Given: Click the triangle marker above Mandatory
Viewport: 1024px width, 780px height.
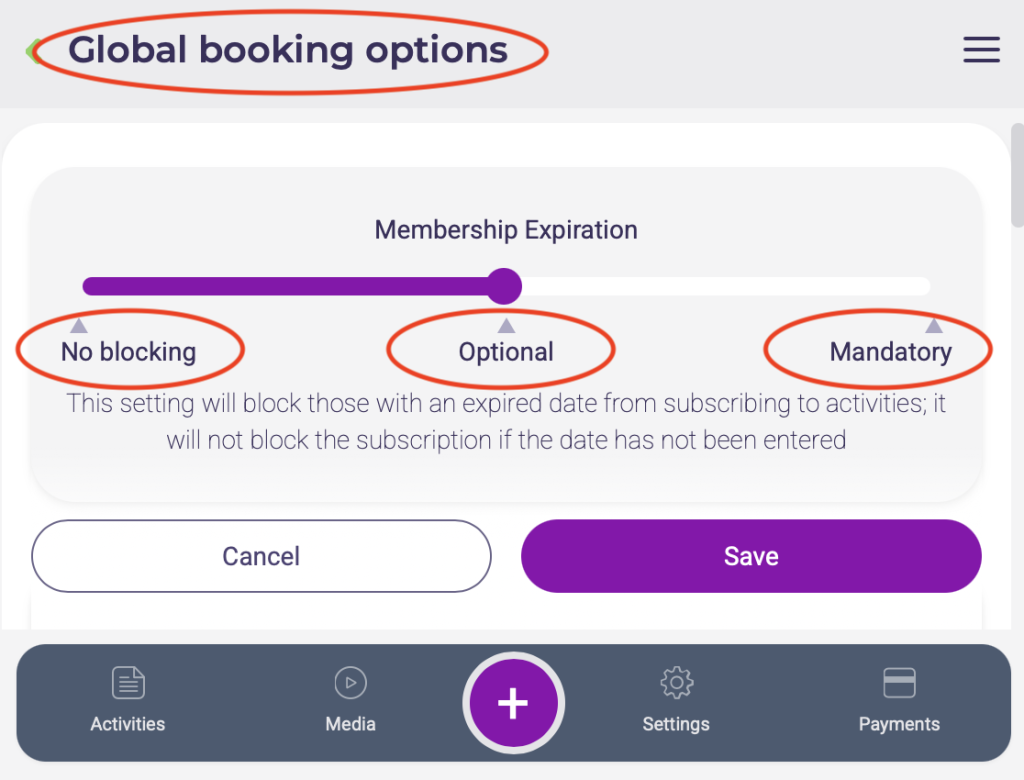Looking at the screenshot, I should pos(933,325).
